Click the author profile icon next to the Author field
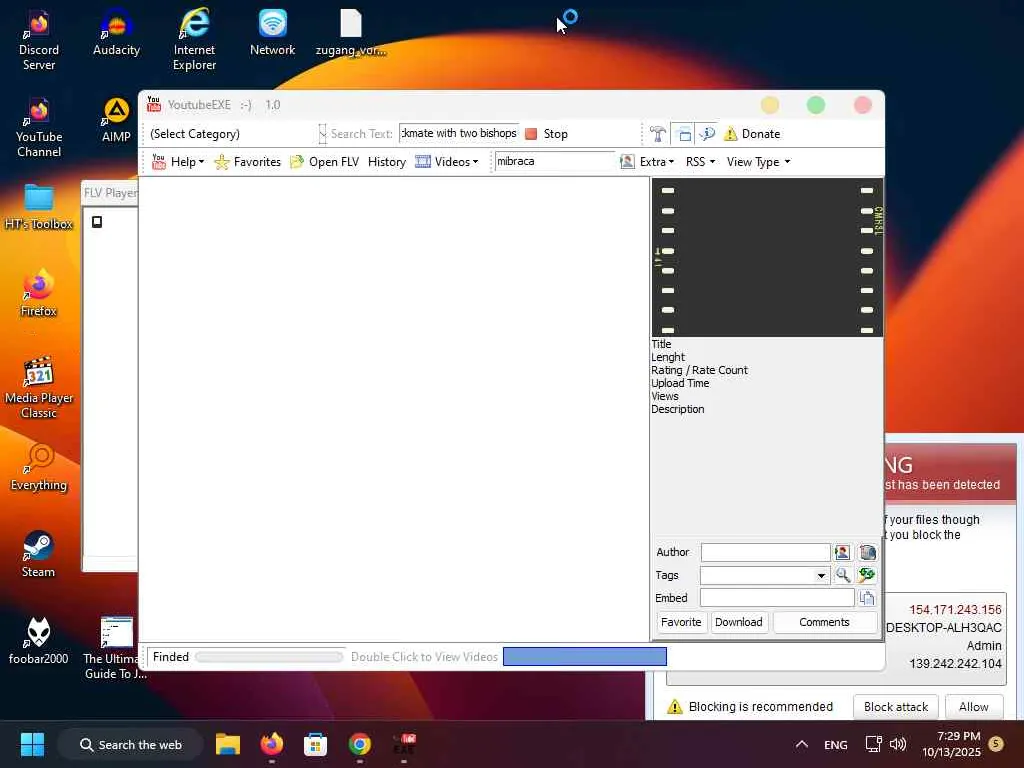1024x768 pixels. point(842,552)
